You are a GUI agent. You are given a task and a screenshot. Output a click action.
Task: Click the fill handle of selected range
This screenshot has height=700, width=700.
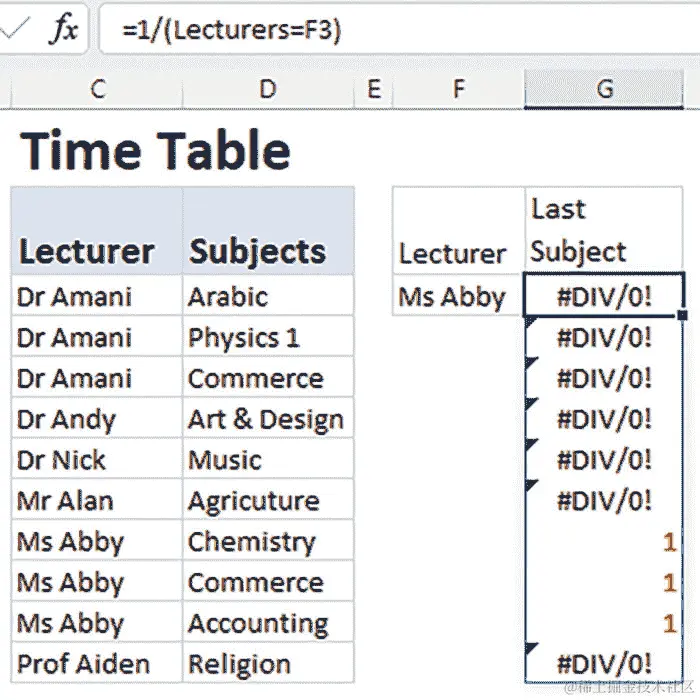pyautogui.click(x=682, y=315)
